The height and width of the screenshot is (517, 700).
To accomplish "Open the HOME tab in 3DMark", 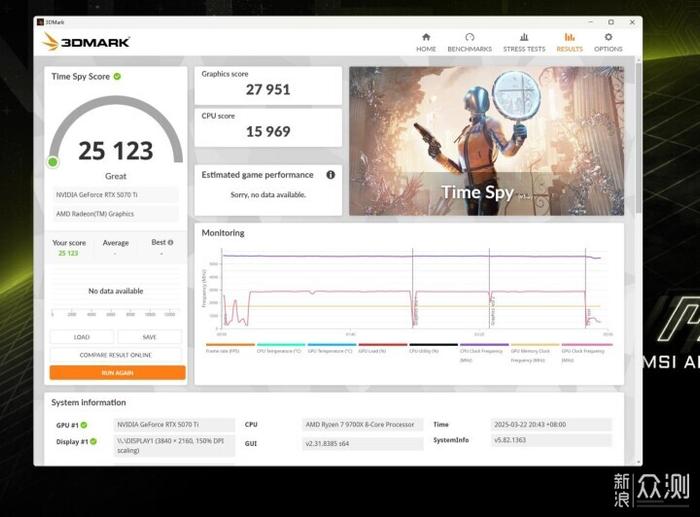I will tap(426, 43).
